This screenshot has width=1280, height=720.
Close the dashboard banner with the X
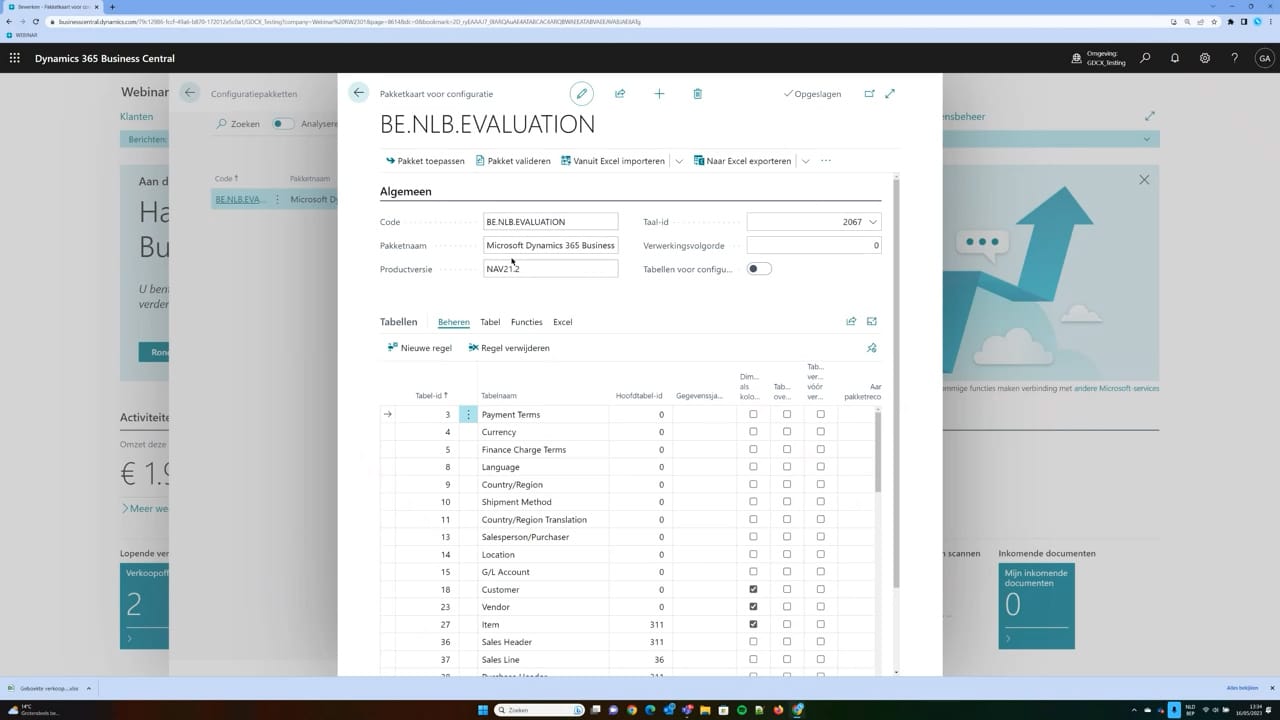click(1144, 180)
